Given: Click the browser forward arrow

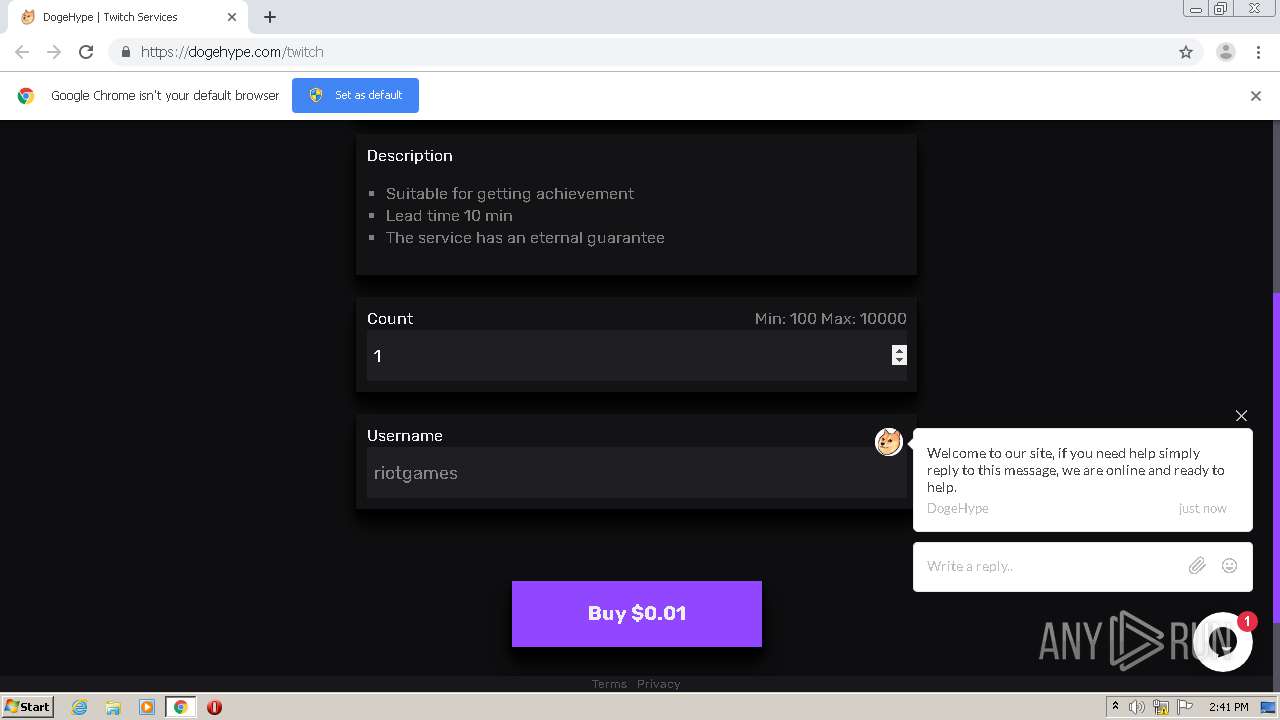Looking at the screenshot, I should point(54,52).
